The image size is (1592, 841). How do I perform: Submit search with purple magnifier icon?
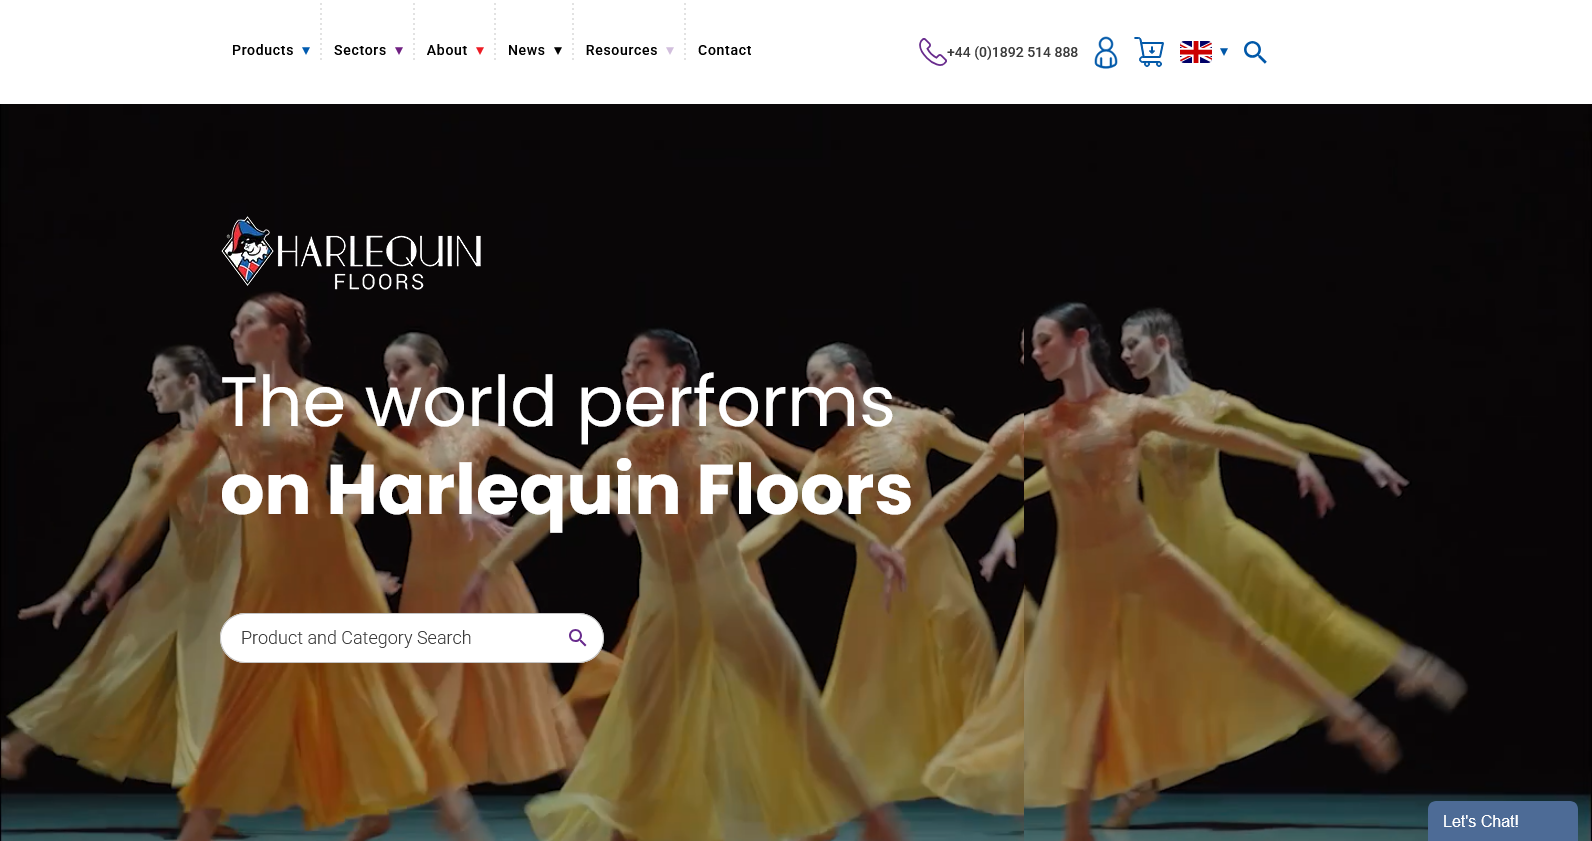577,638
